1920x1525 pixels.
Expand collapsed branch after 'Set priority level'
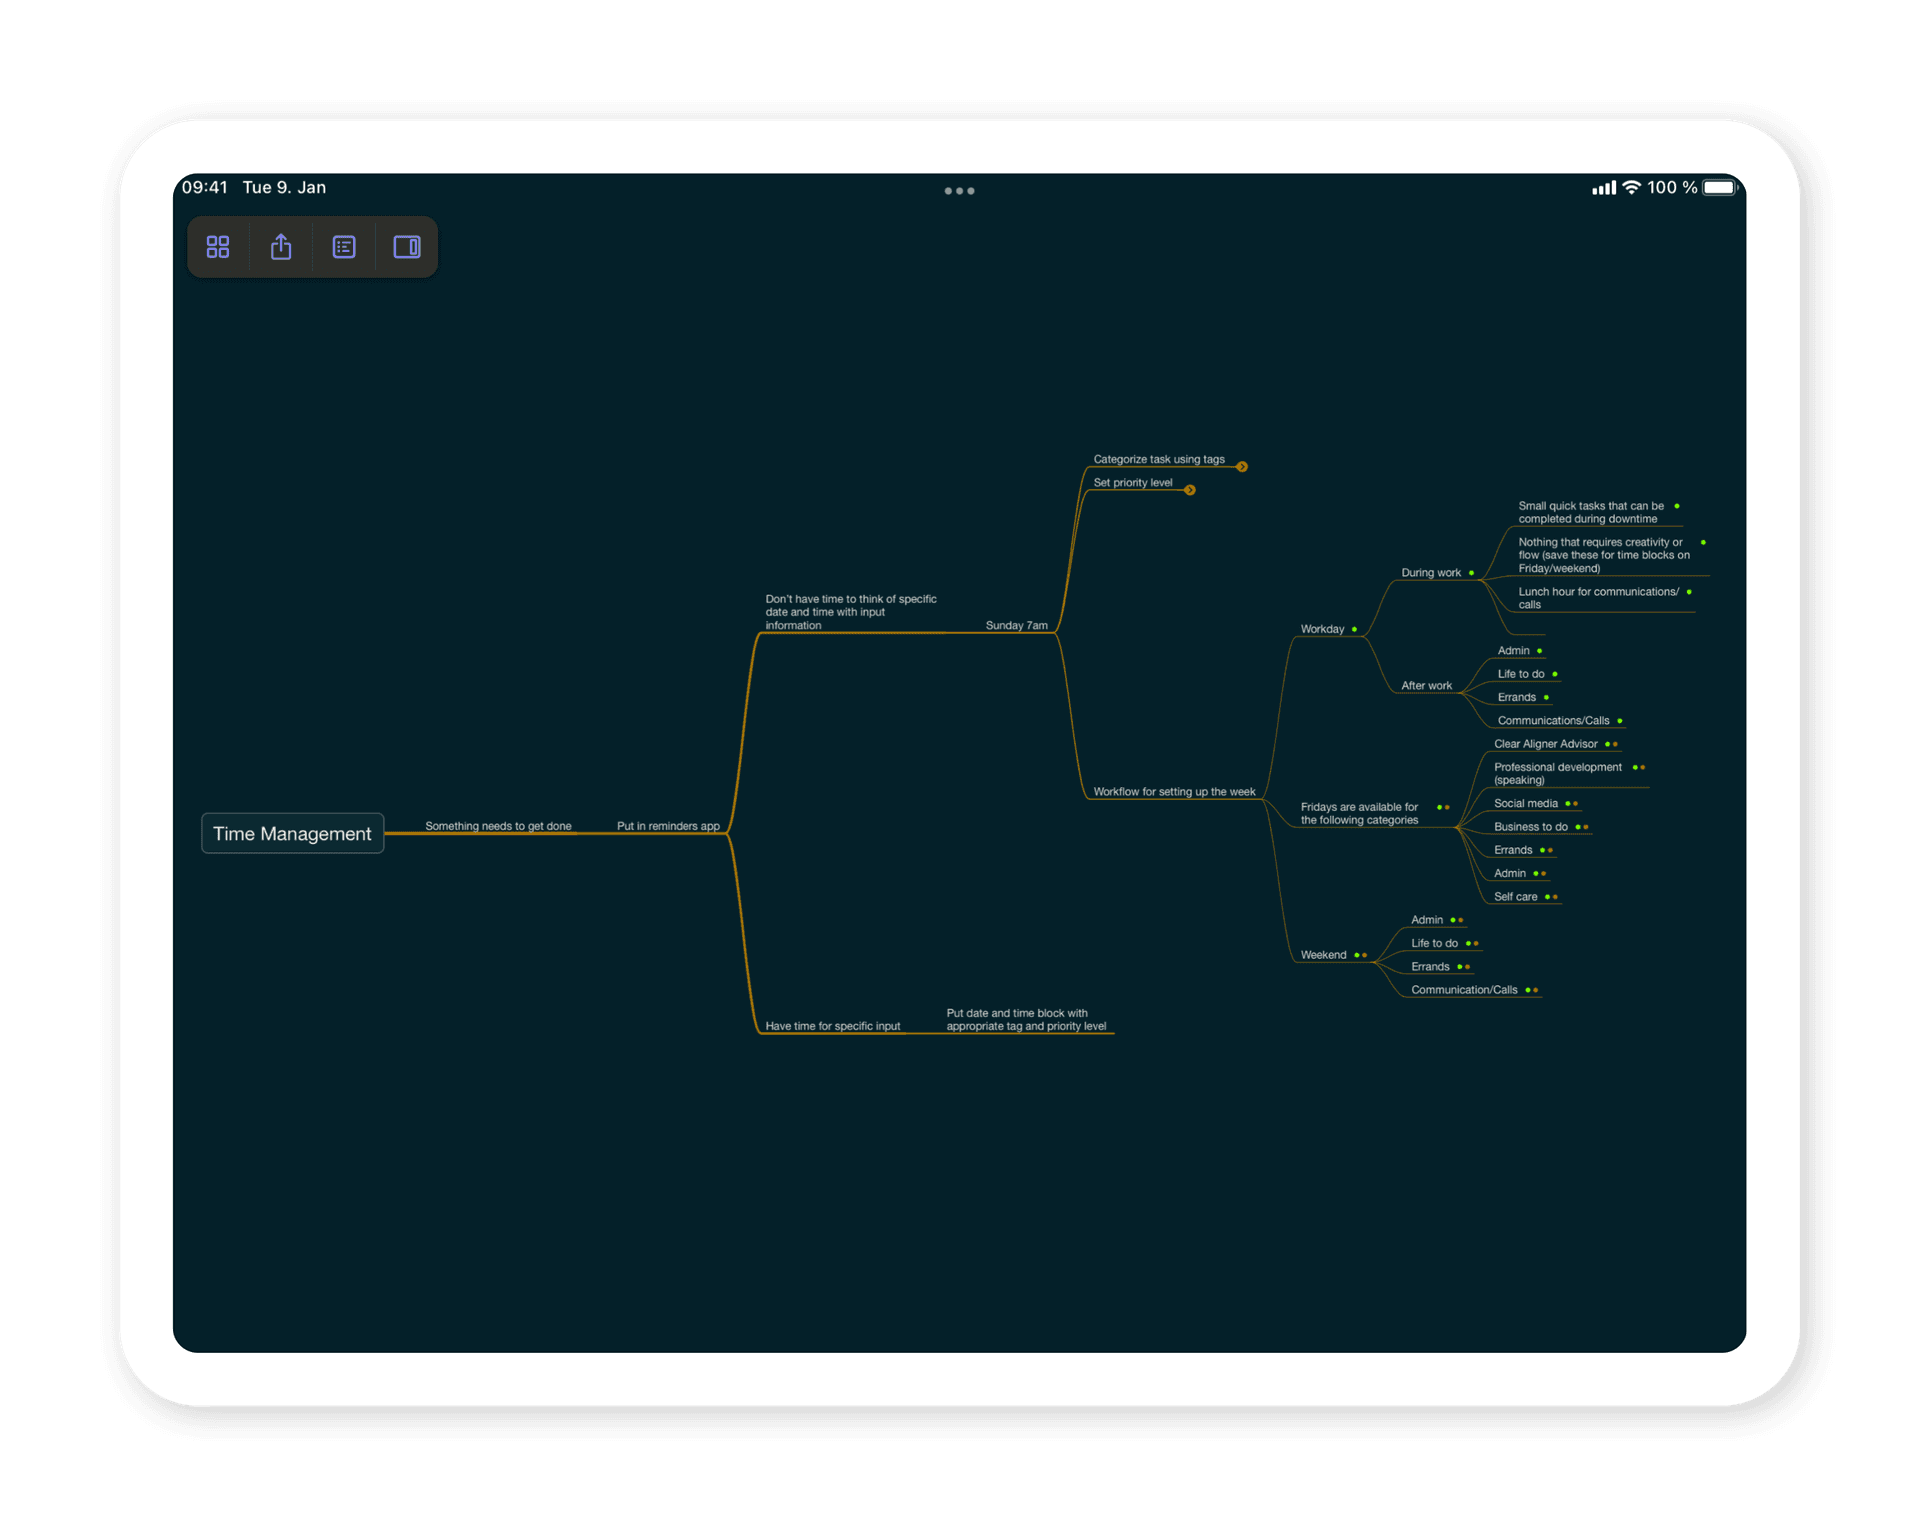tap(1190, 490)
